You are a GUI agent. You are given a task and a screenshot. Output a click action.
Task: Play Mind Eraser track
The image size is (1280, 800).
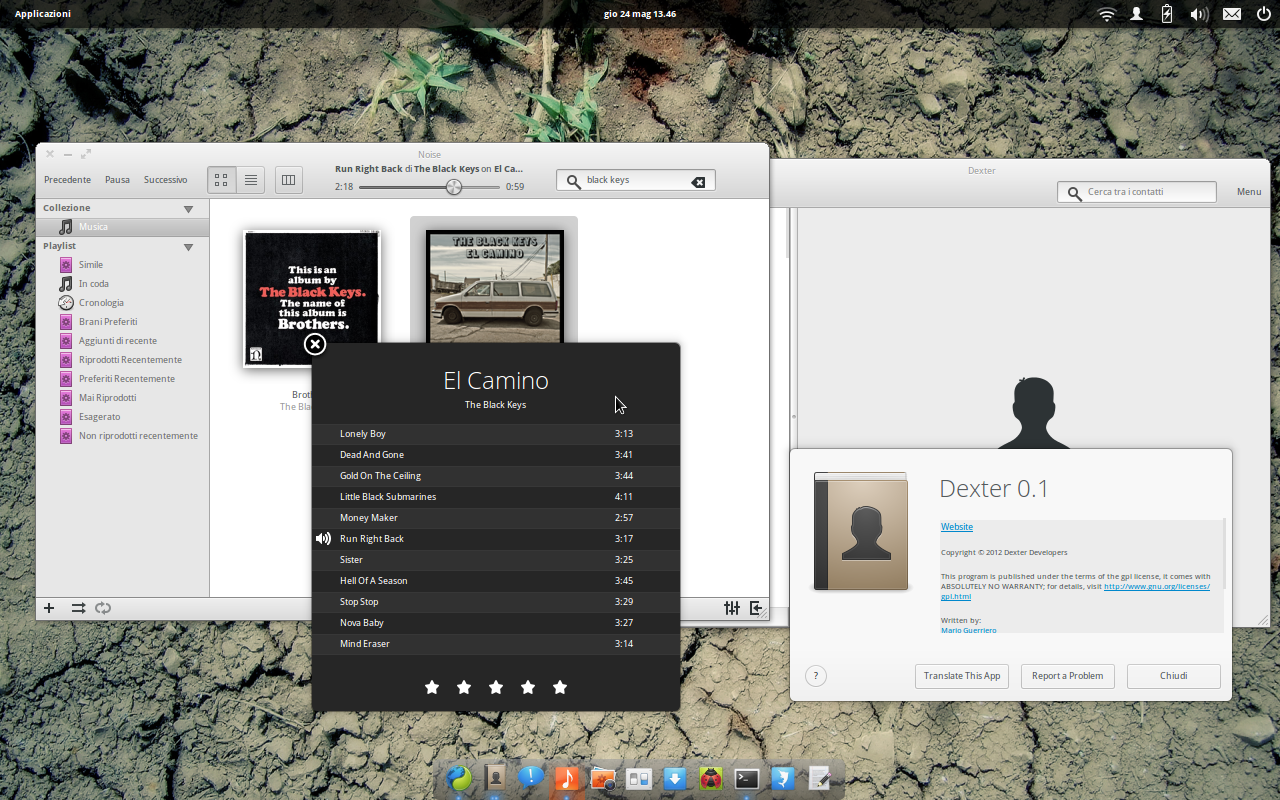coord(496,644)
